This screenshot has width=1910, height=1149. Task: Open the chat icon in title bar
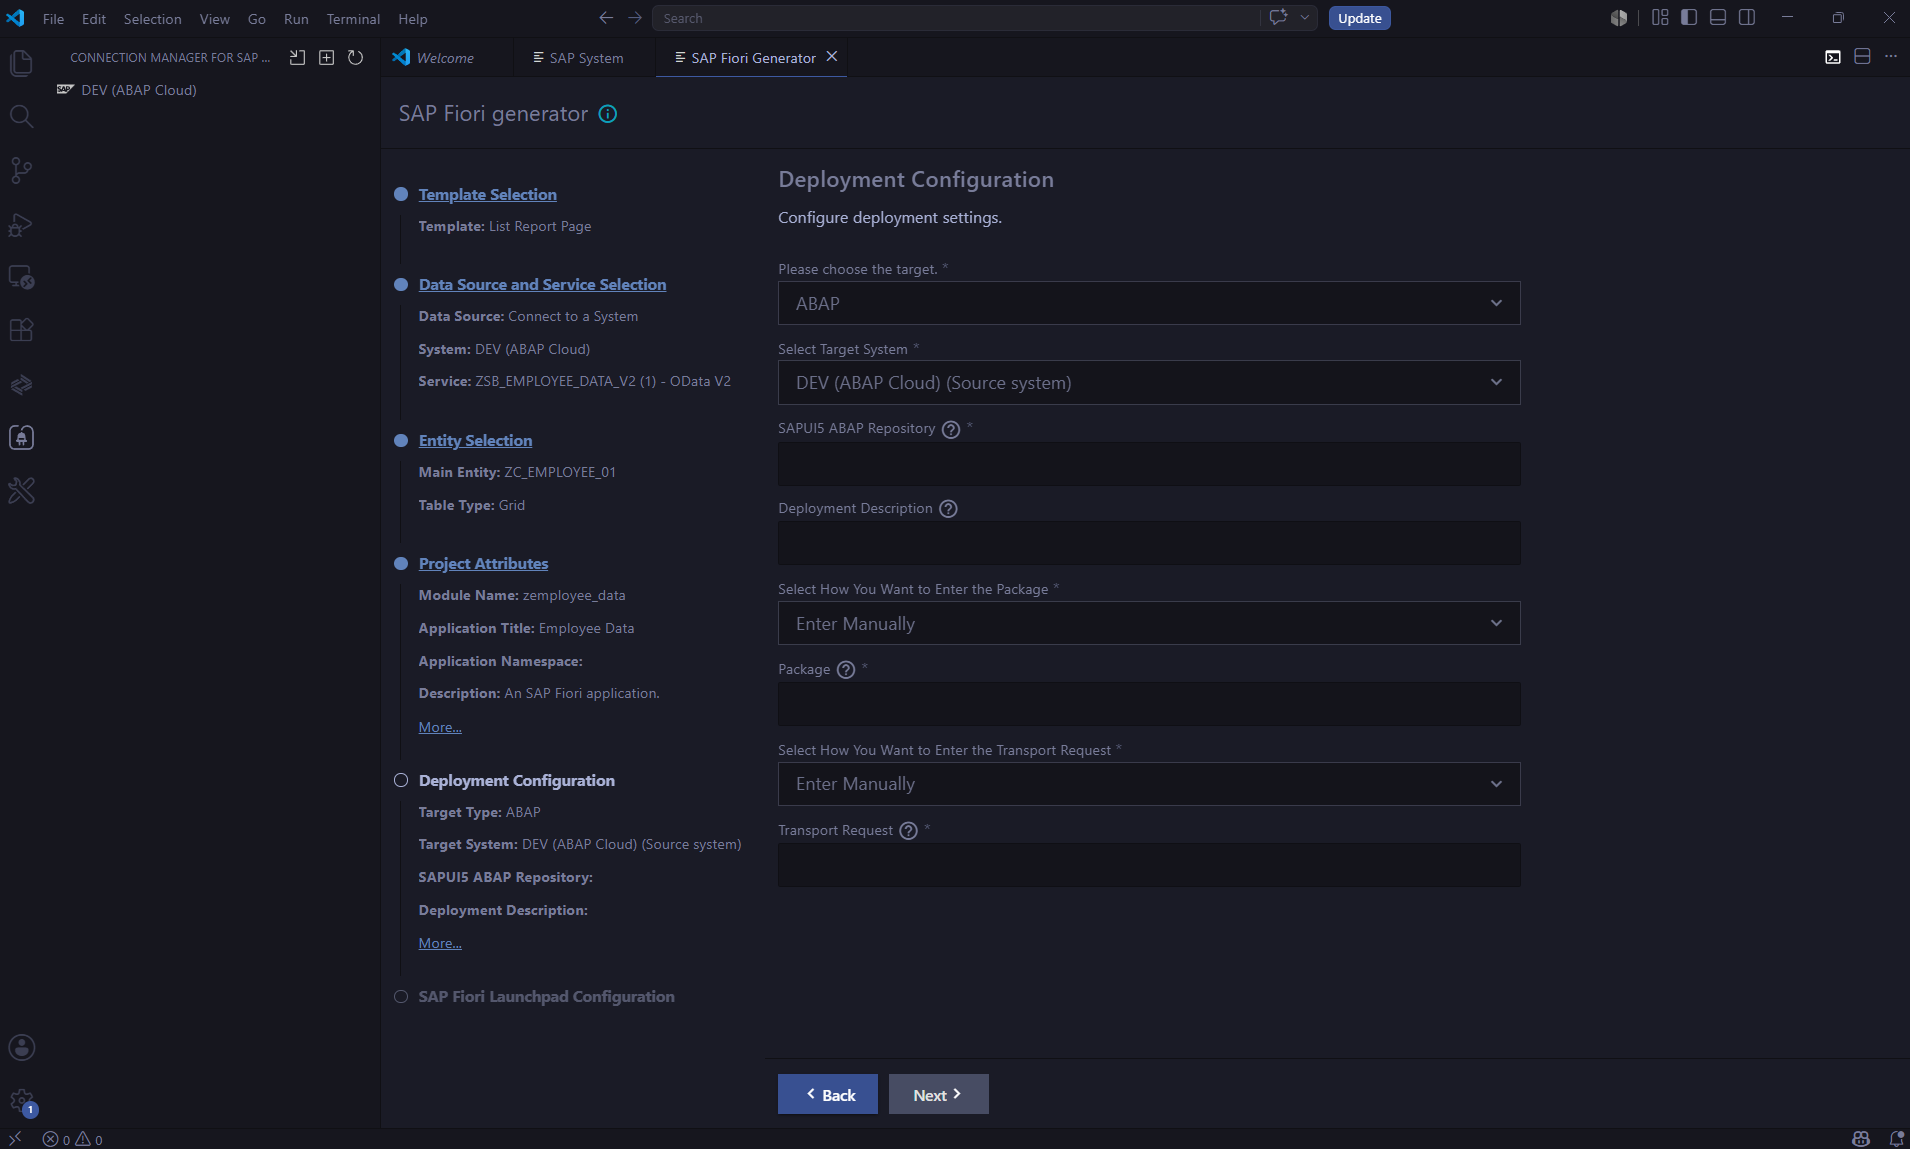pos(1278,17)
